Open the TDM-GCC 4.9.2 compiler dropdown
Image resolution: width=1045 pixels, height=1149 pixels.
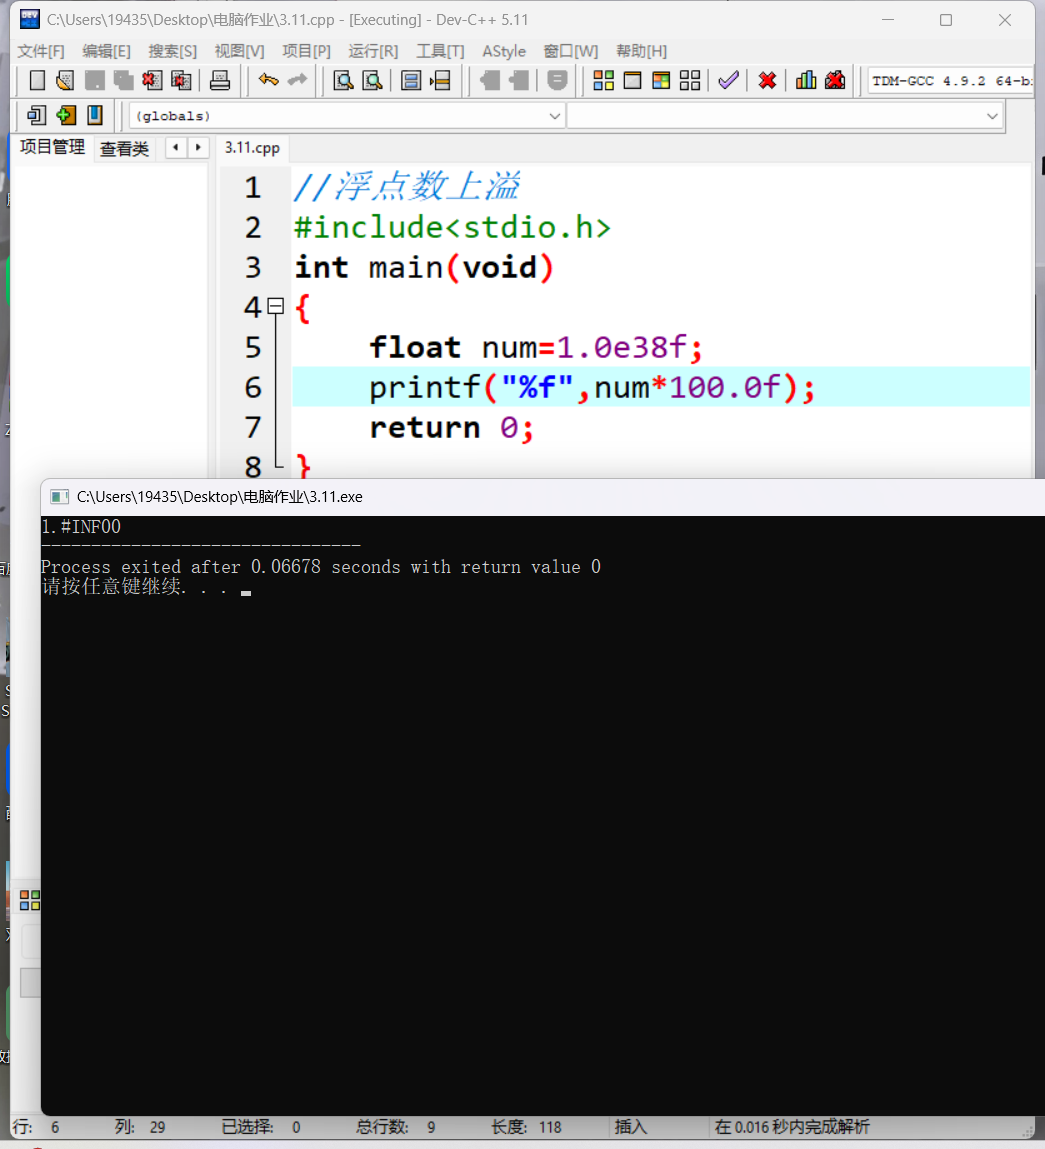pos(951,81)
